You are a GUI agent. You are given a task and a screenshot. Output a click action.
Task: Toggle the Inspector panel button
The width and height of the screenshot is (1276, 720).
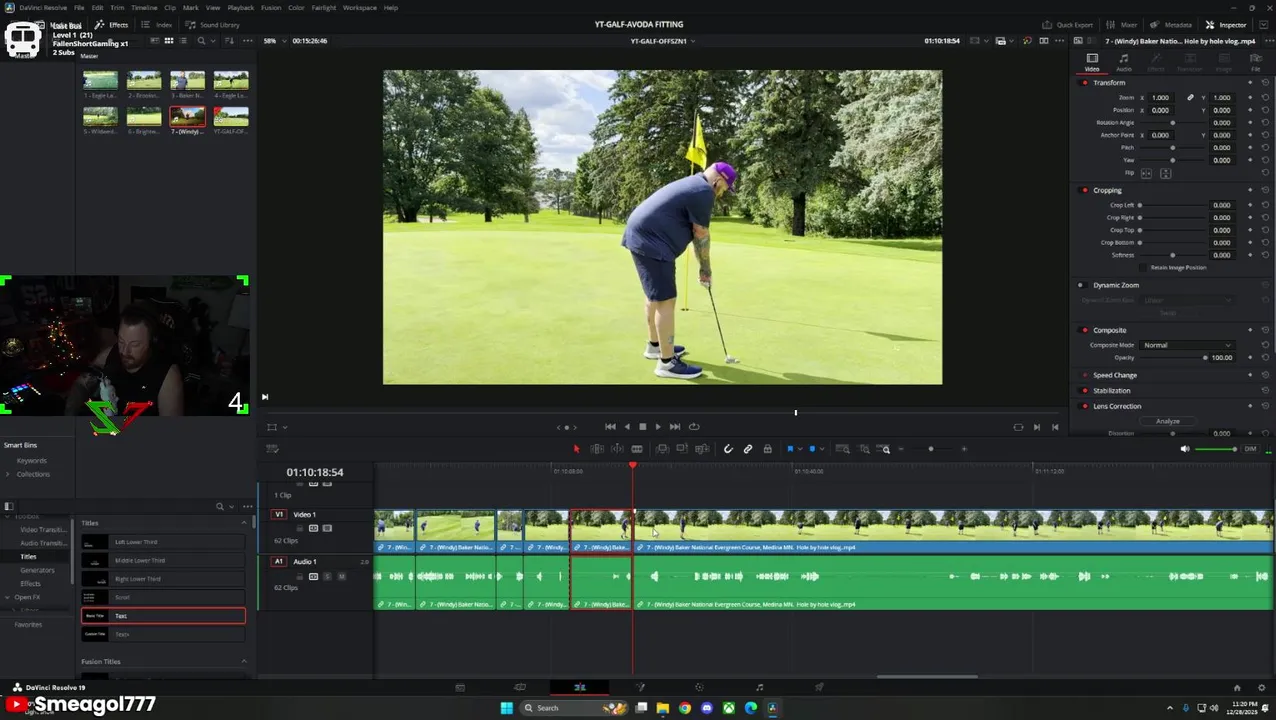coord(1227,25)
